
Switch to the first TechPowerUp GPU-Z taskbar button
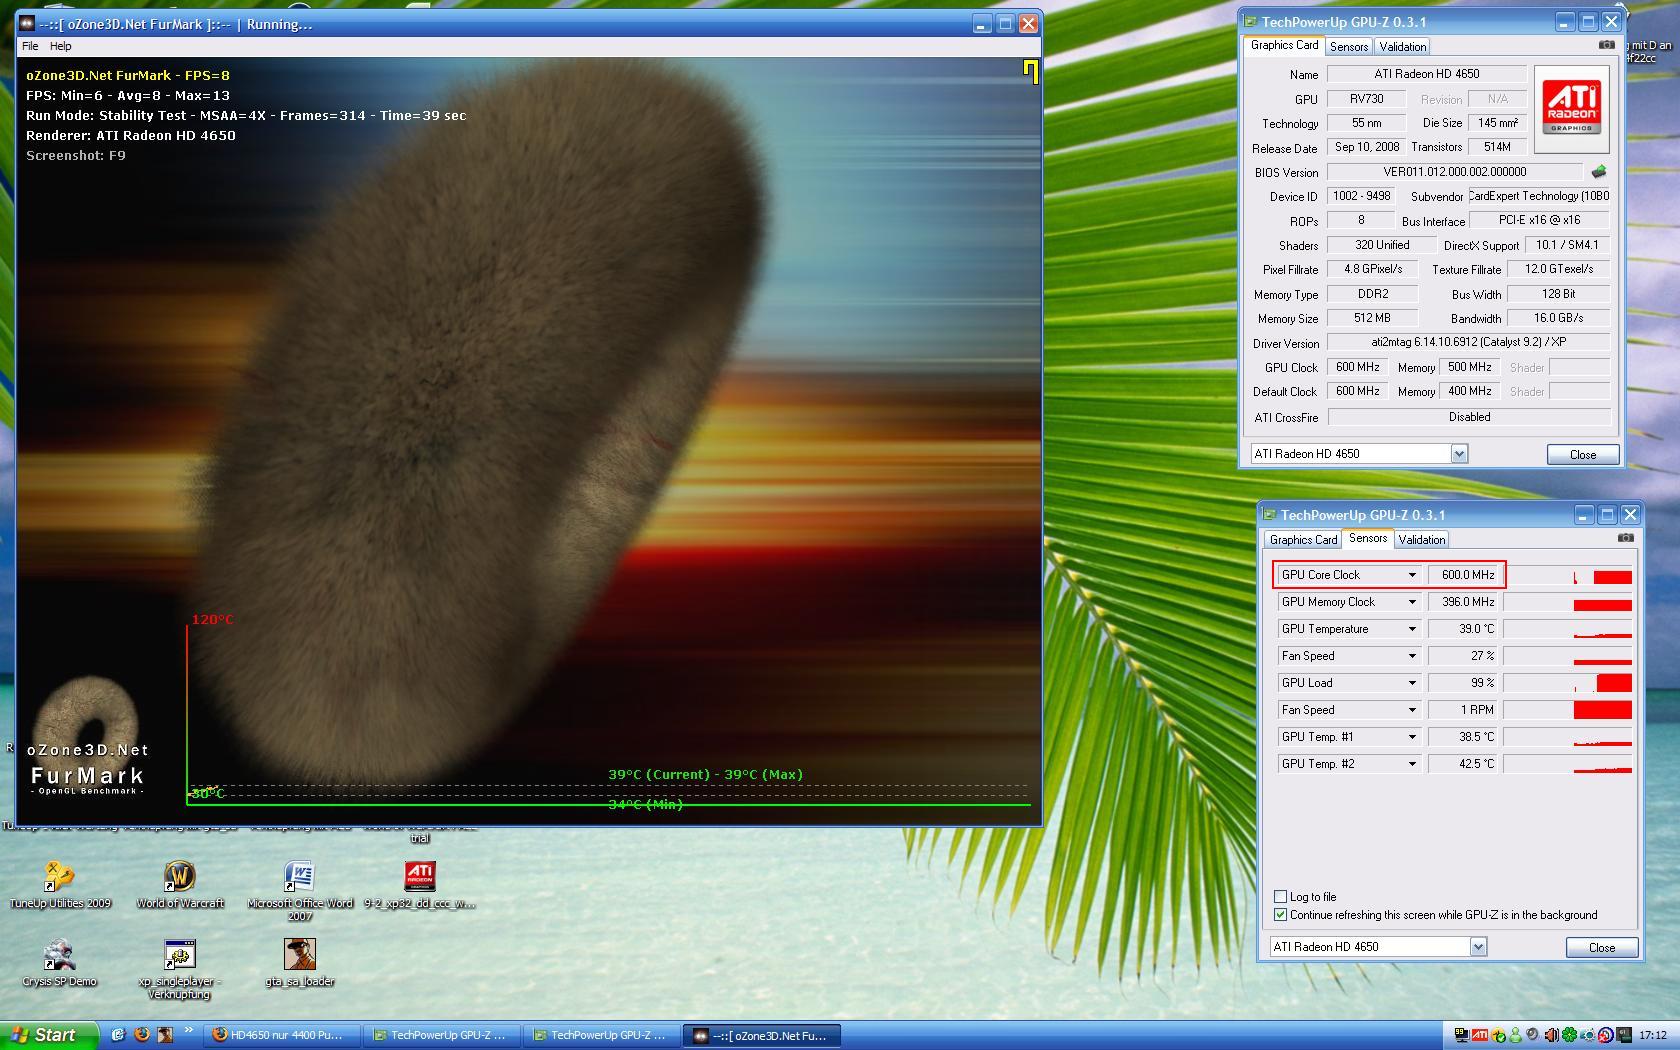441,1035
